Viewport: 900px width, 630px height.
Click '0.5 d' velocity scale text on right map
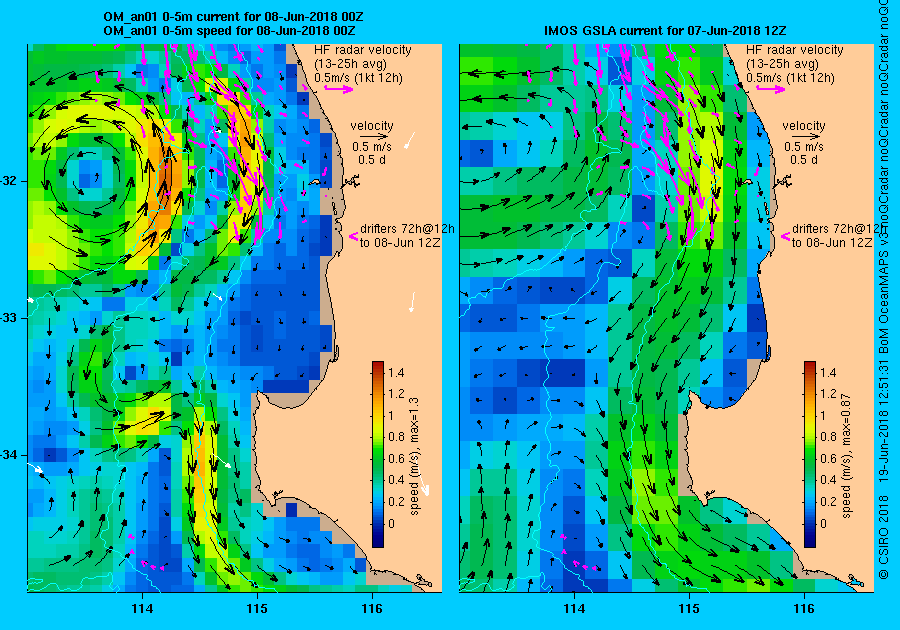pyautogui.click(x=804, y=160)
